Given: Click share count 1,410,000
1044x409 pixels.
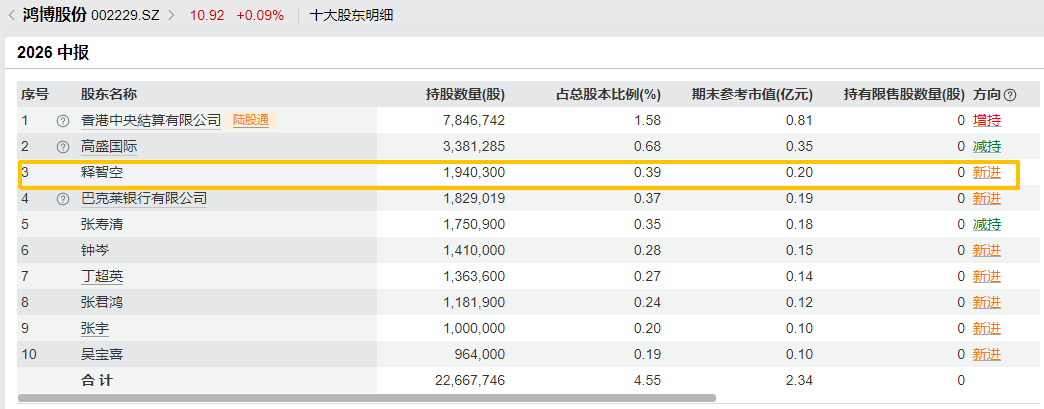Looking at the screenshot, I should pos(473,250).
